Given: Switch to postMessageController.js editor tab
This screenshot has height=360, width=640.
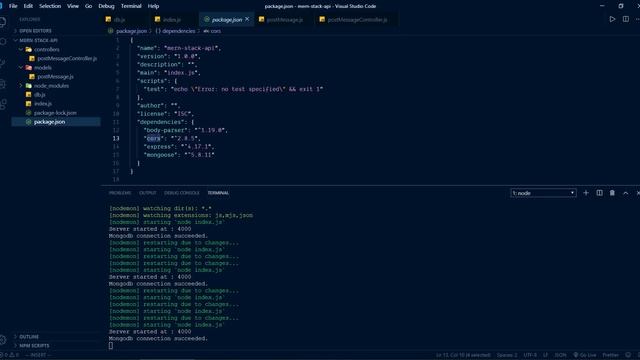Looking at the screenshot, I should [x=357, y=20].
